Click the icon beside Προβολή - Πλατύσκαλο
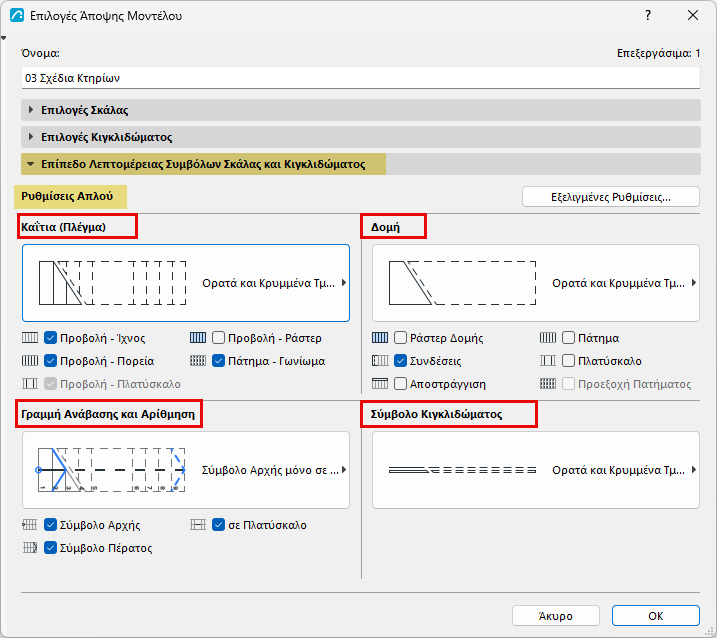Viewport: 717px width, 638px height. pyautogui.click(x=30, y=384)
